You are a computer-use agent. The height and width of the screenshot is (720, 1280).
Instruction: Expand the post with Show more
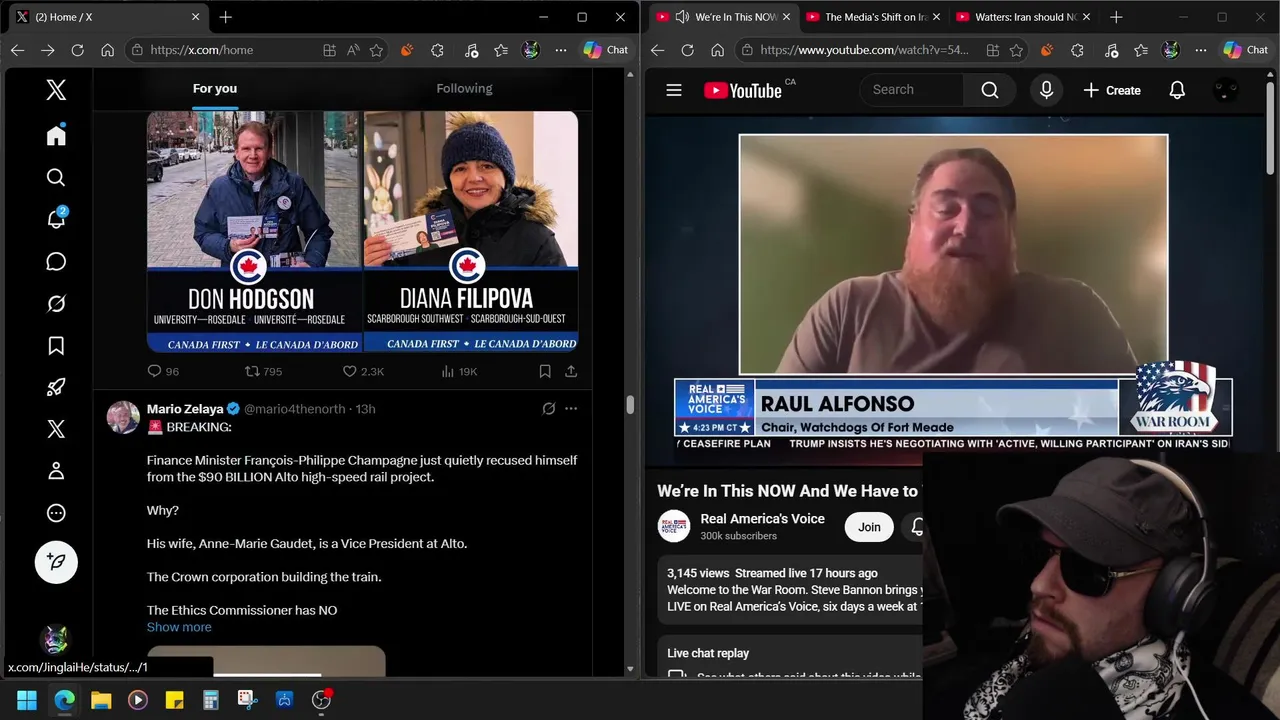pos(179,627)
